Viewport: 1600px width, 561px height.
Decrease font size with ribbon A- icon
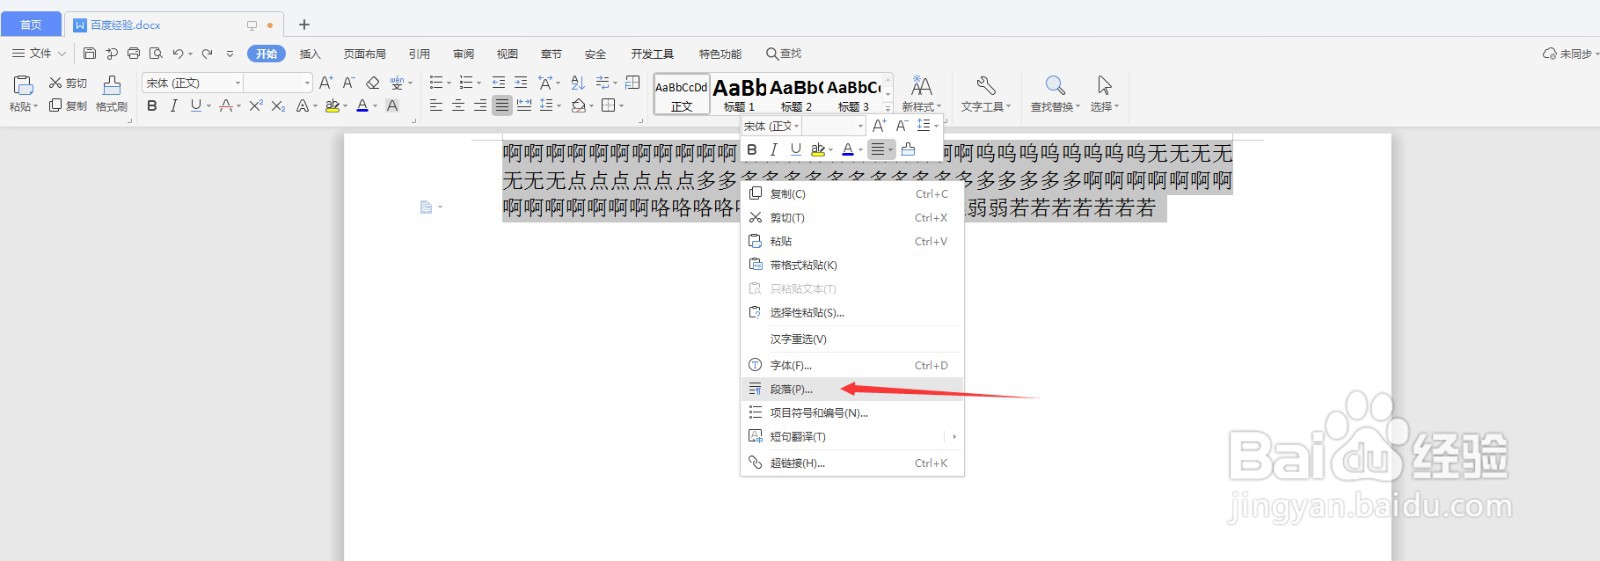(x=348, y=83)
